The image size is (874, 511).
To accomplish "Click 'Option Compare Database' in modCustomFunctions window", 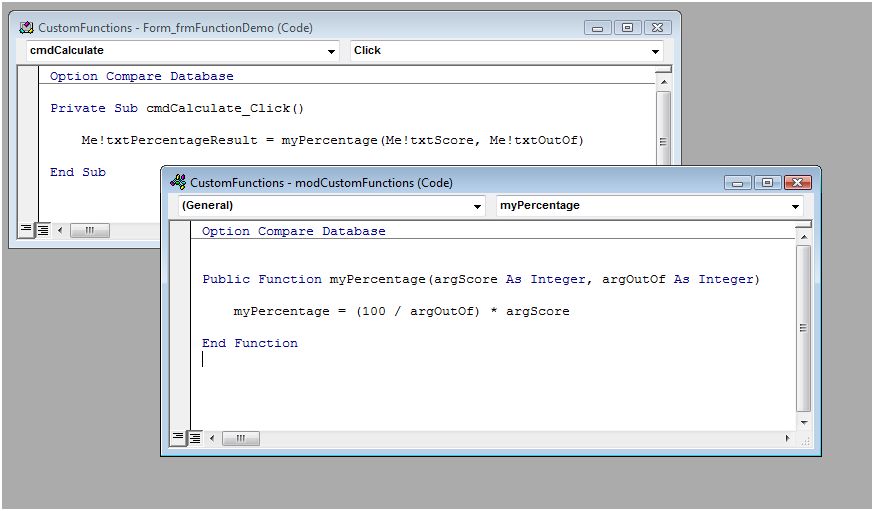I will pos(294,231).
